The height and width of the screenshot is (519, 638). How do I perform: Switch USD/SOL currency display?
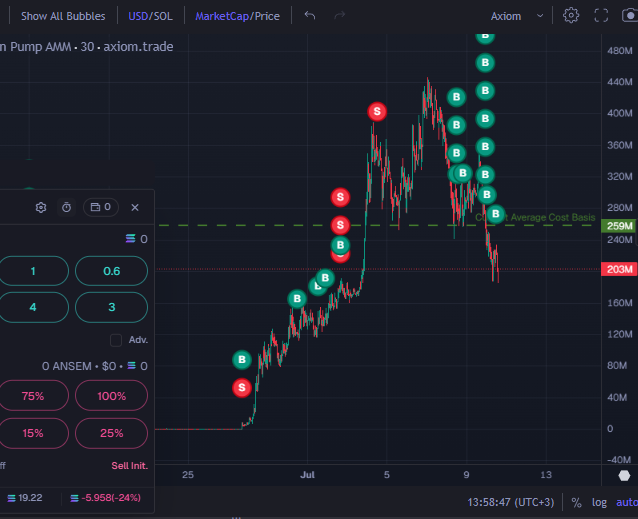tap(150, 16)
